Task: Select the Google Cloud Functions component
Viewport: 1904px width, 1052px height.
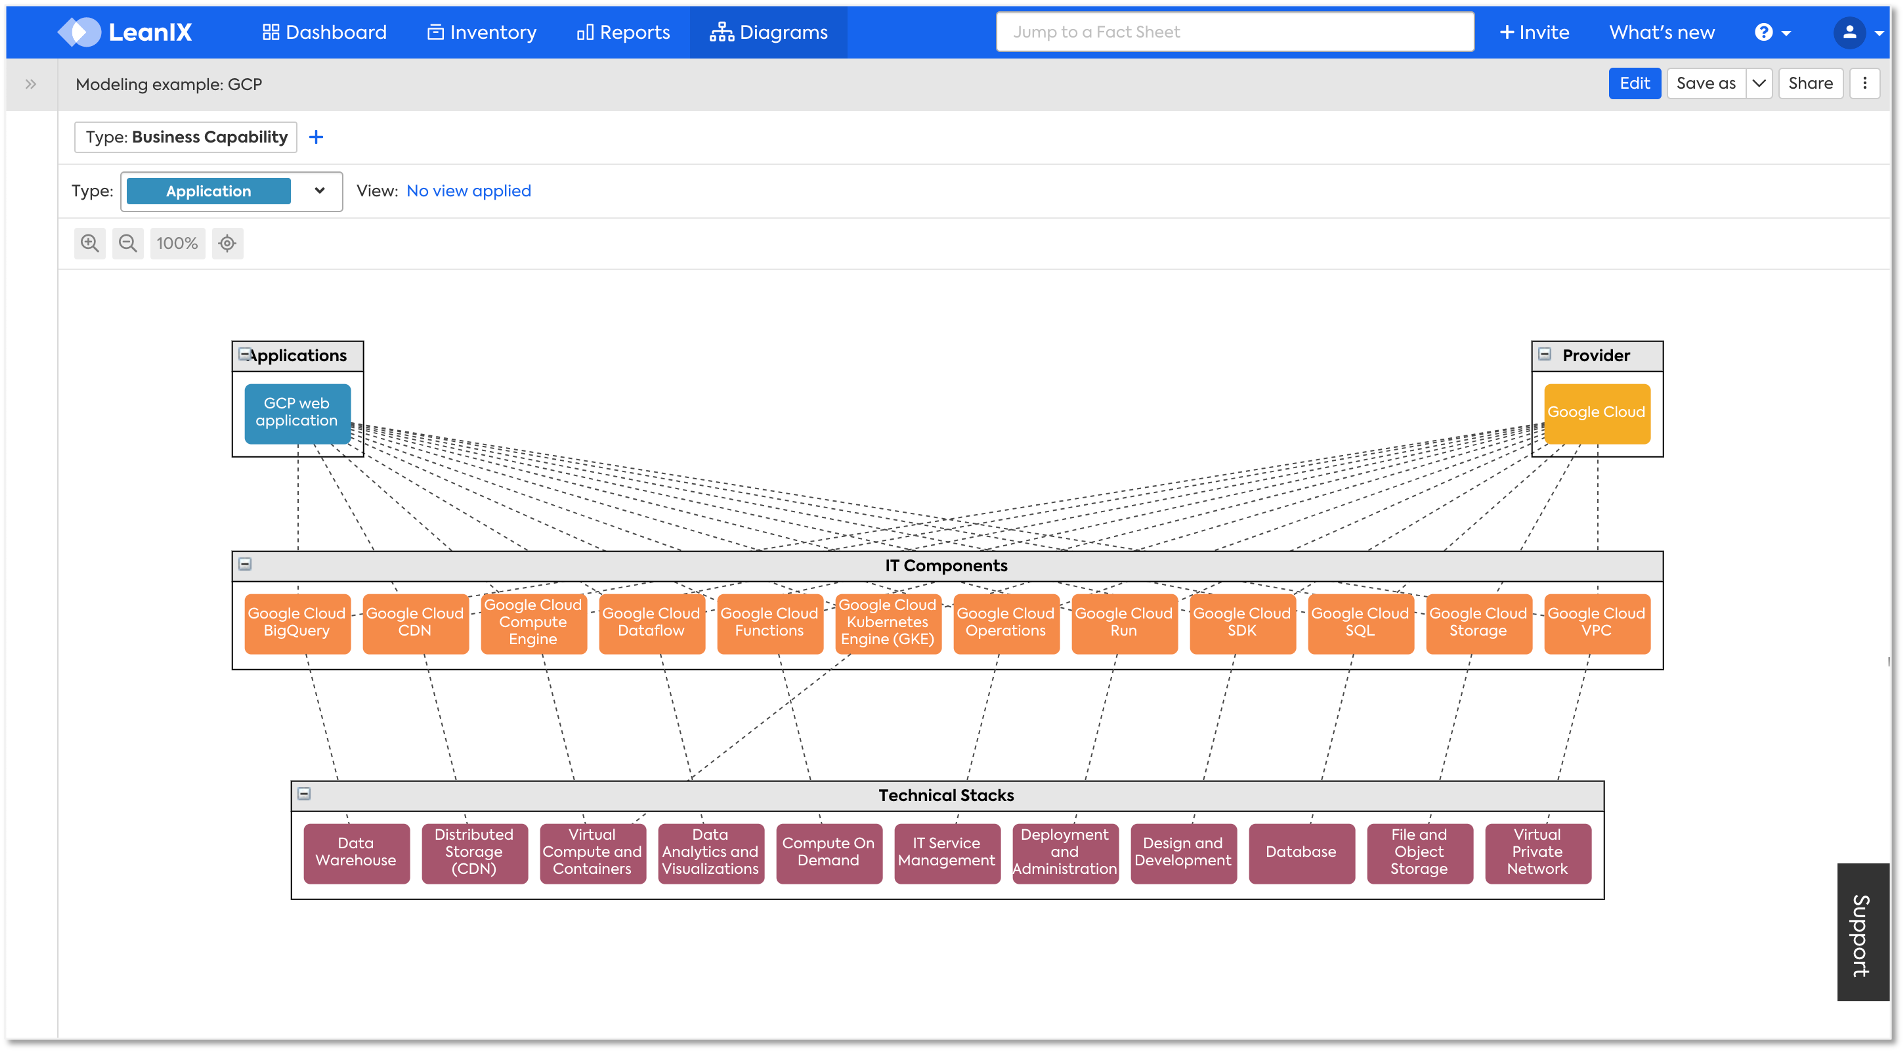Action: point(769,623)
